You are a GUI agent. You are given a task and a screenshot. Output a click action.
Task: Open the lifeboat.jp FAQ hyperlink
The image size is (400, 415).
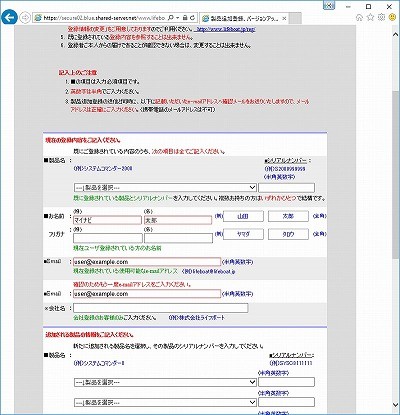pos(226,29)
